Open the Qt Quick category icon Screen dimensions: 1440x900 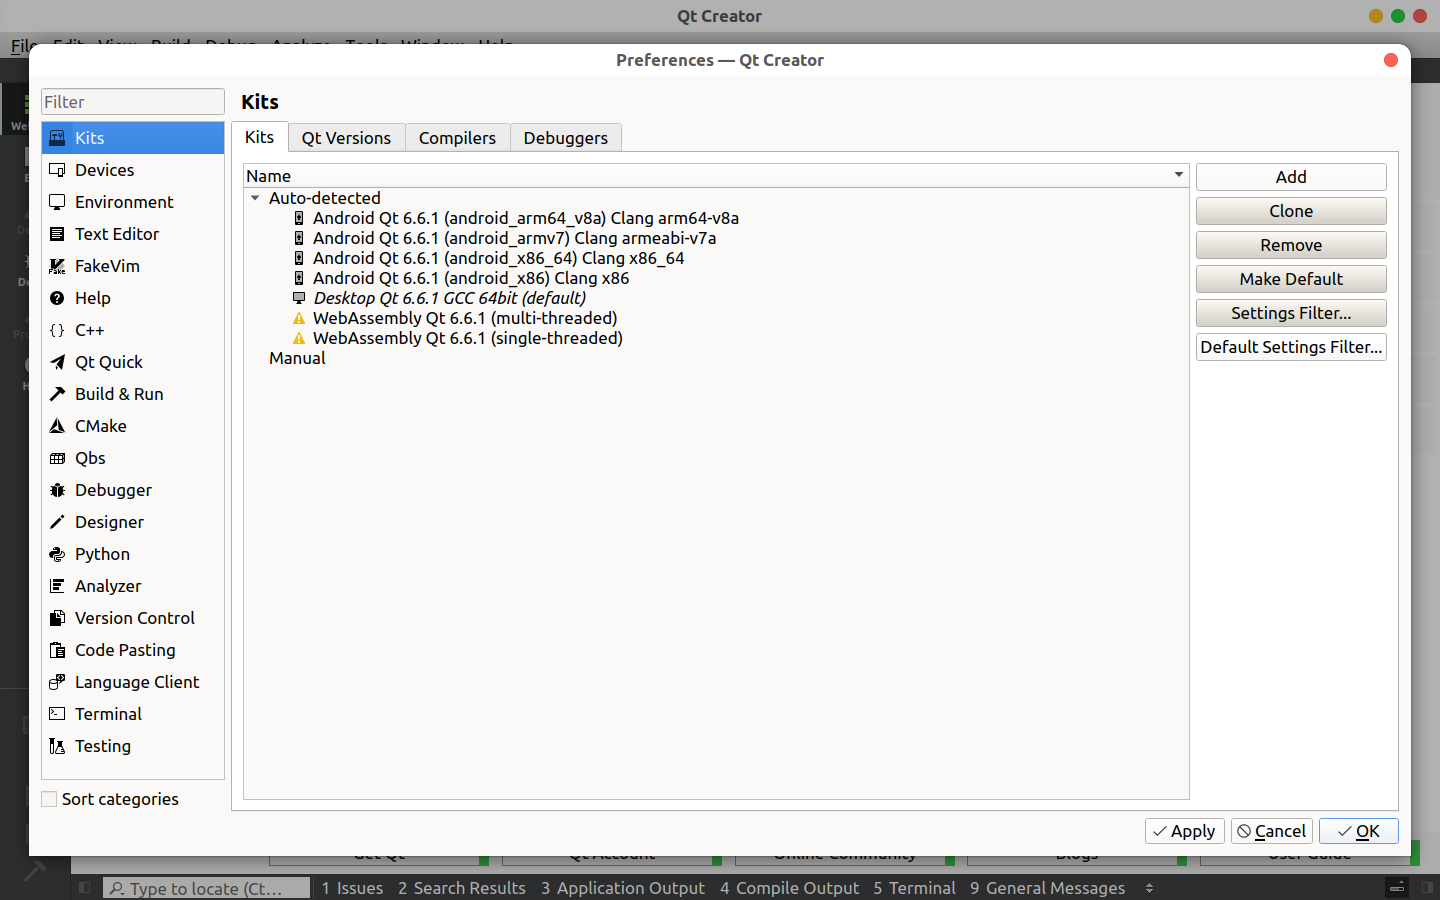click(57, 362)
